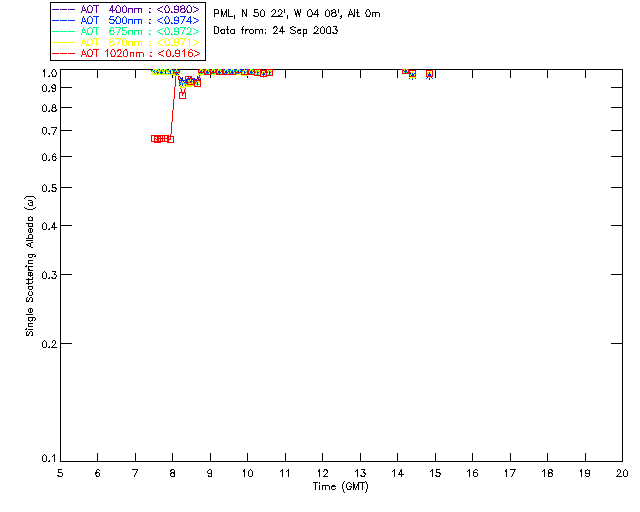The image size is (640, 512).
Task: Click the red vertical rising line segment
Action: coord(173,107)
